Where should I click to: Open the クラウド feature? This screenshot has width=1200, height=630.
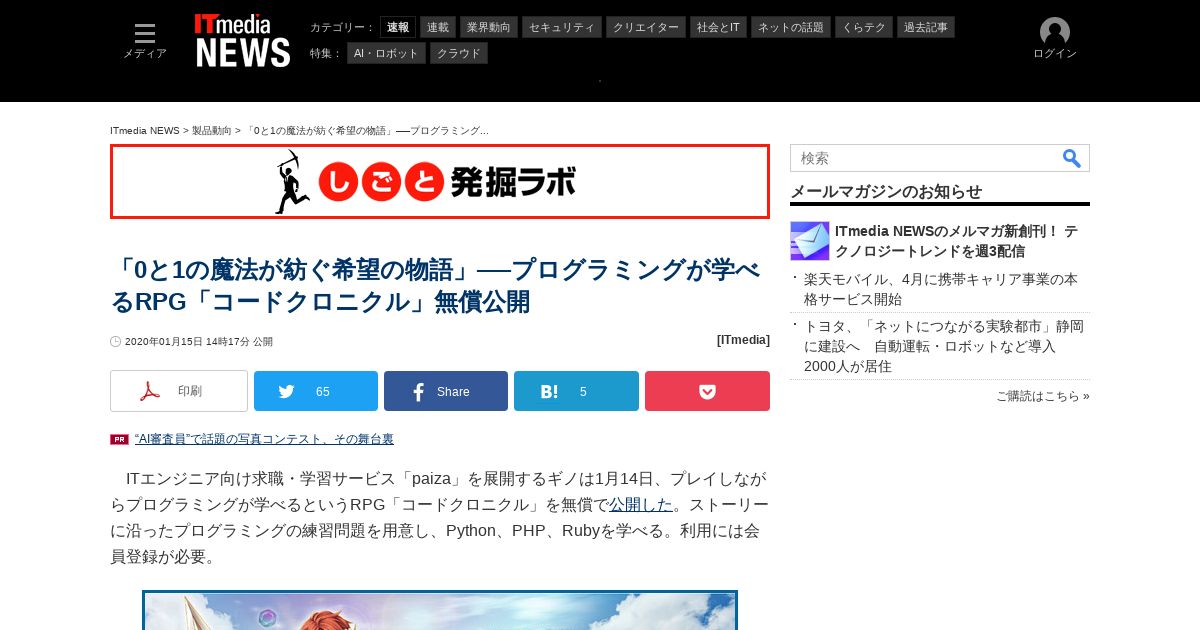click(x=459, y=53)
